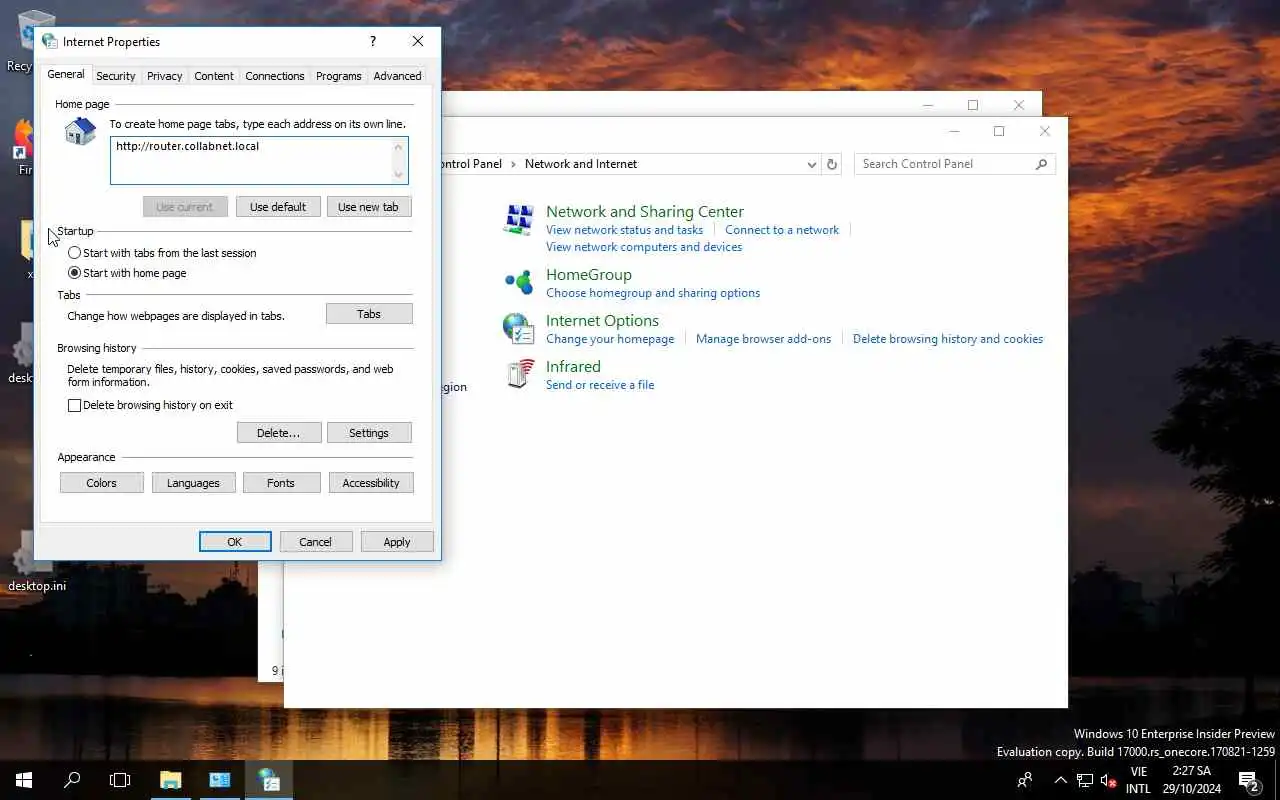Click the taskbar clock showing 2:27
Screen dimensions: 1280x800
(x=1192, y=780)
